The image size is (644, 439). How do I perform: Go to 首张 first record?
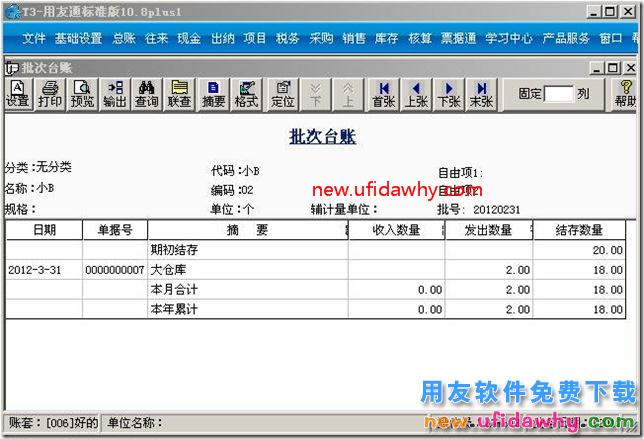(384, 94)
